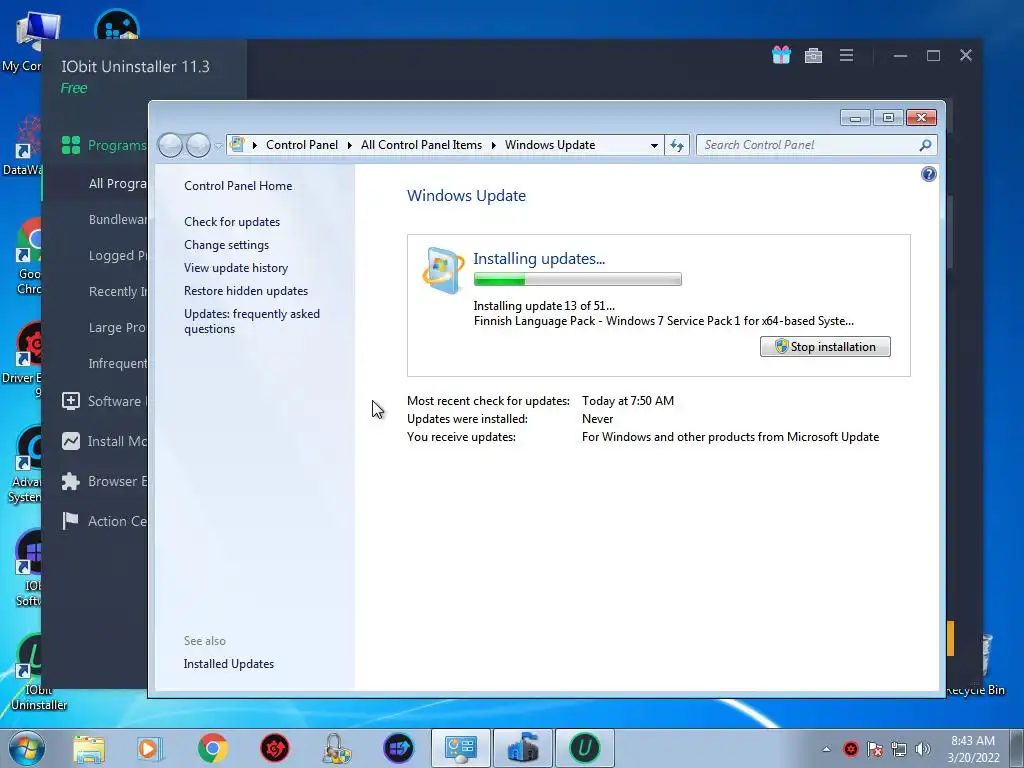1024x768 pixels.
Task: Switch to the Control Panel taskbar button
Action: click(x=460, y=748)
